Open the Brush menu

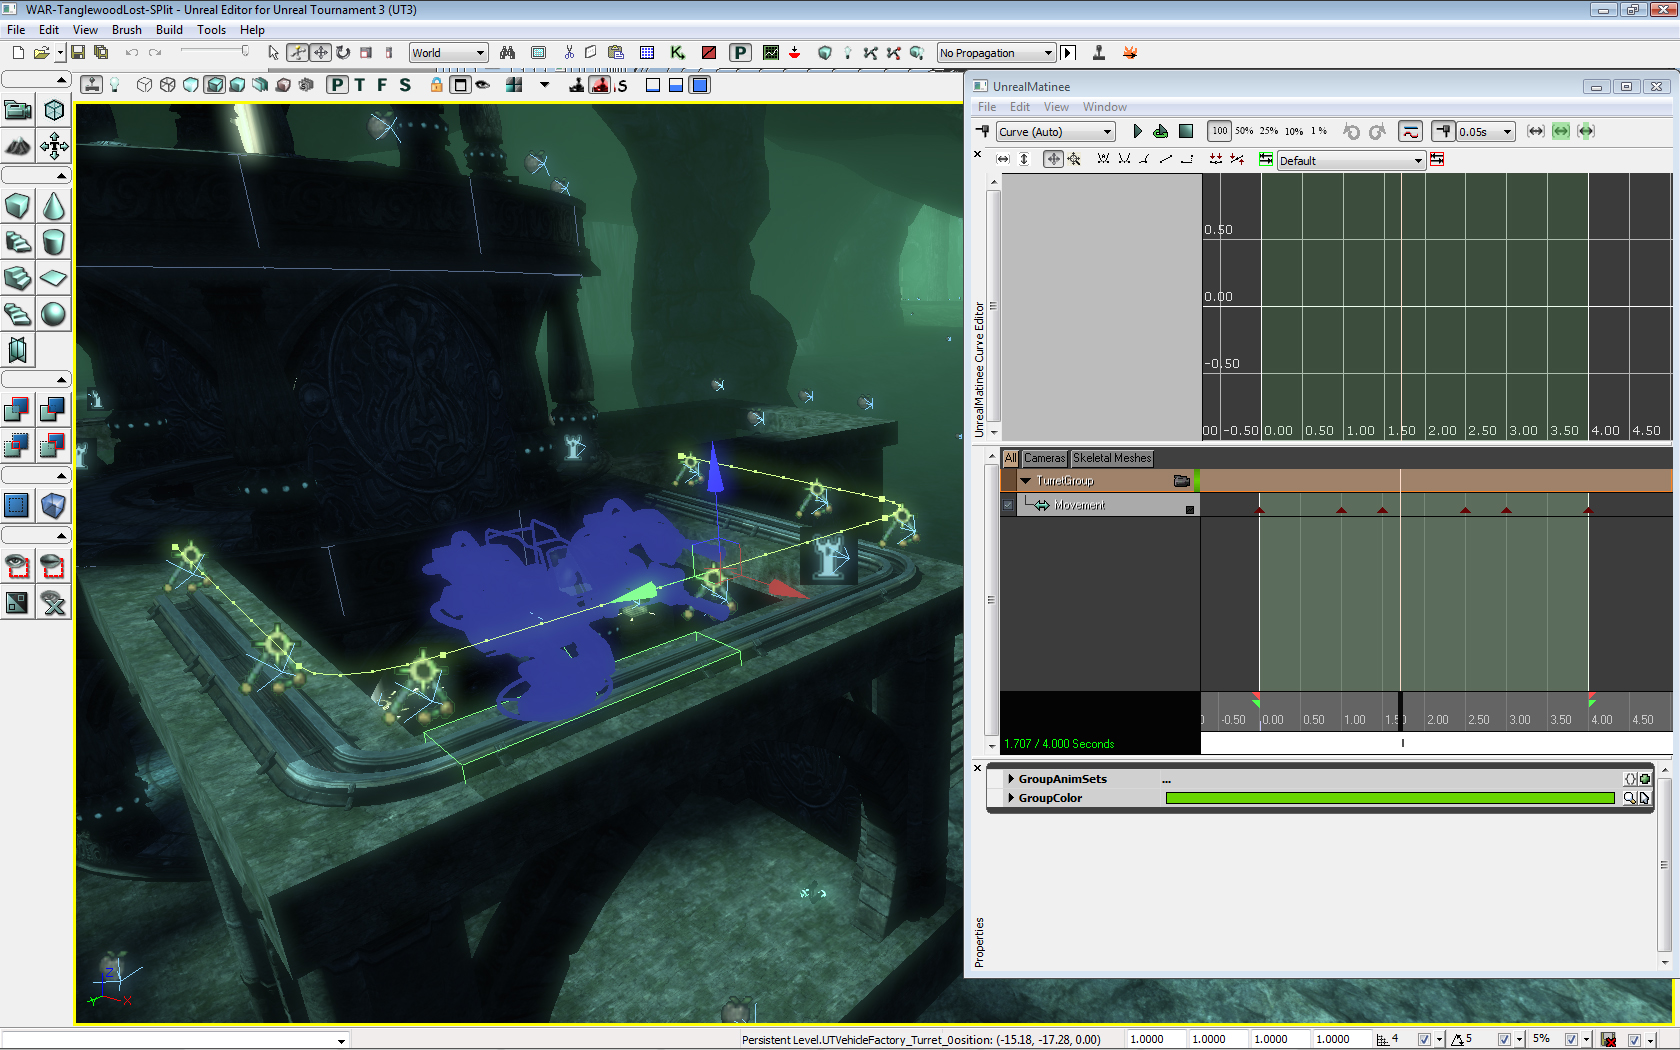(x=126, y=30)
